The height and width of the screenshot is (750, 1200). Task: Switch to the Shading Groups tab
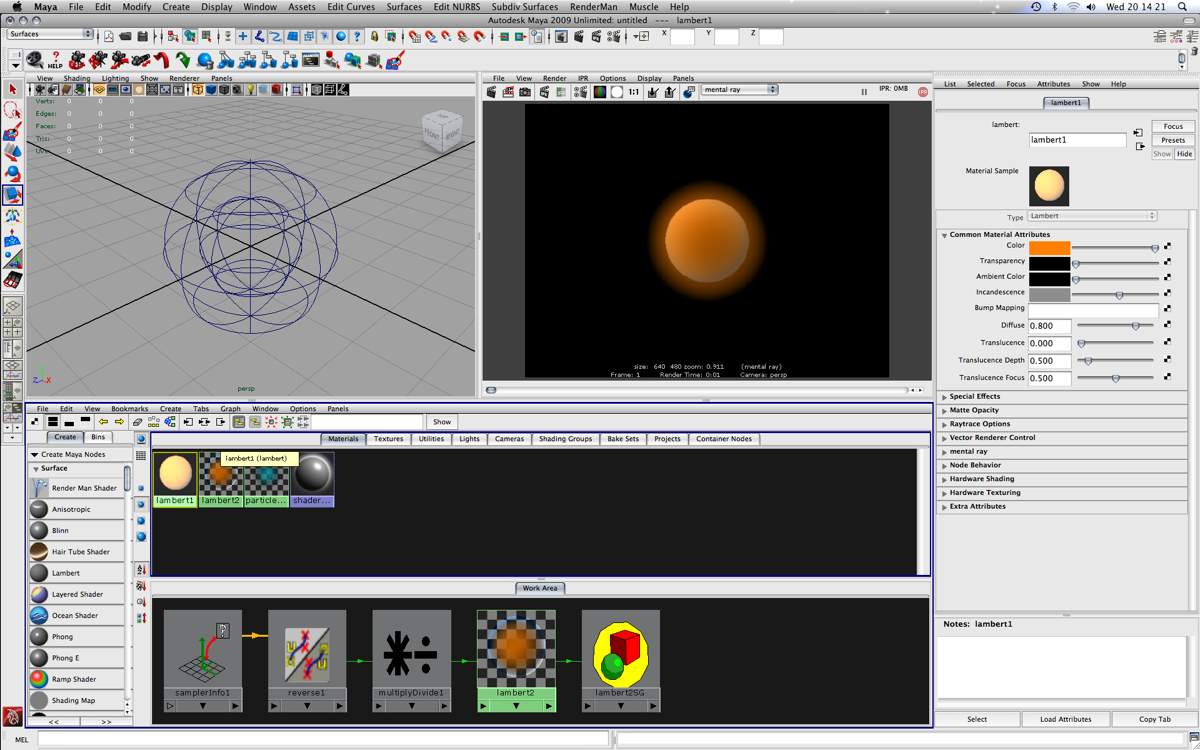coord(565,439)
